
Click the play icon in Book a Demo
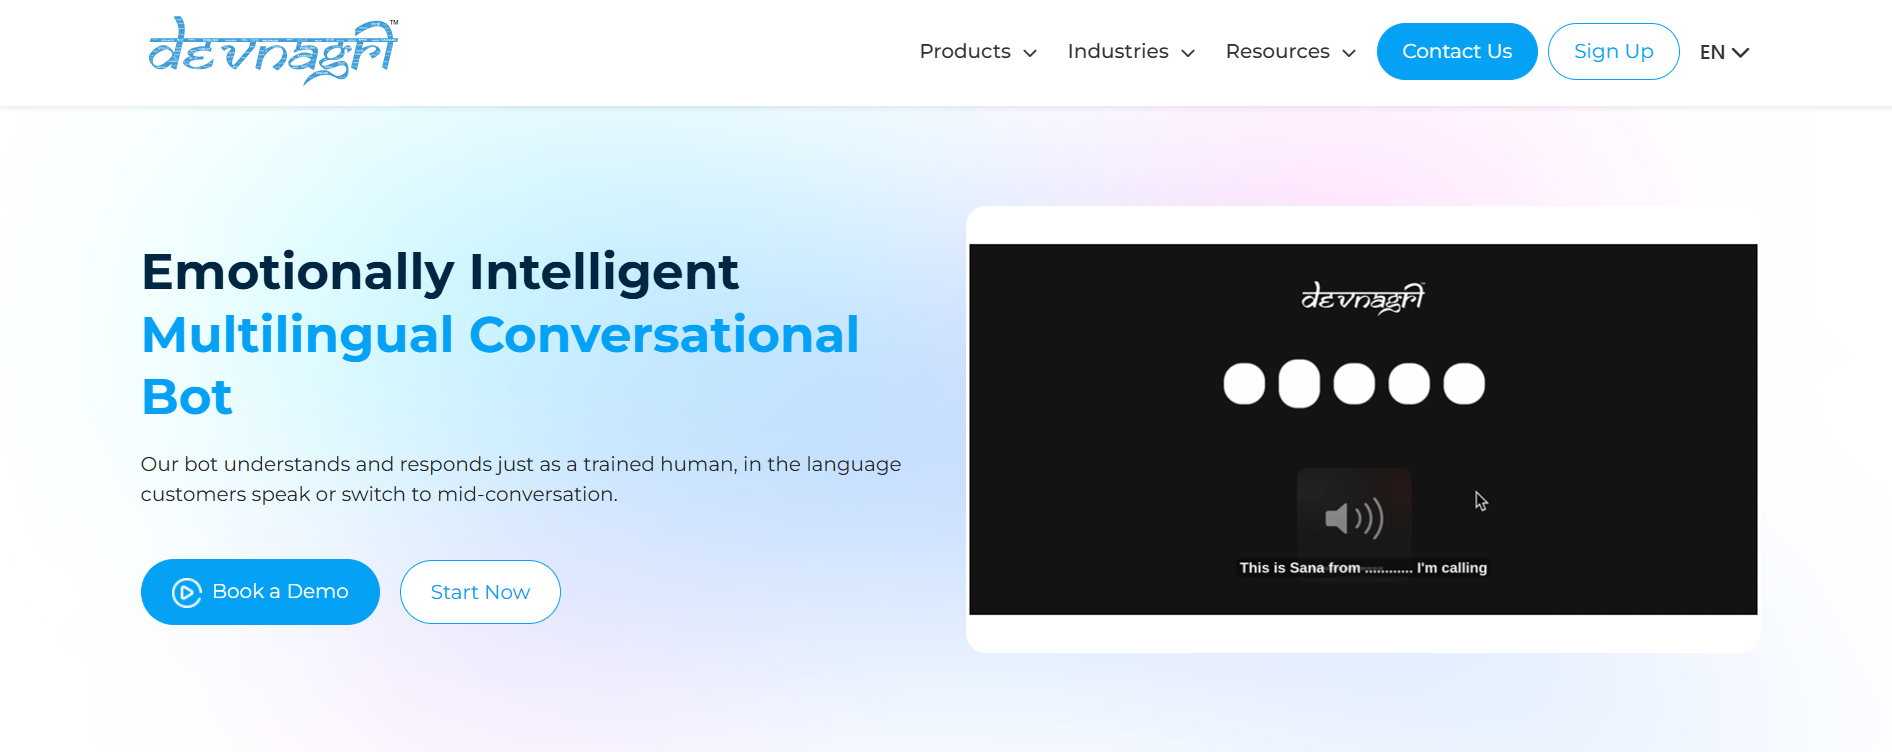pyautogui.click(x=187, y=593)
